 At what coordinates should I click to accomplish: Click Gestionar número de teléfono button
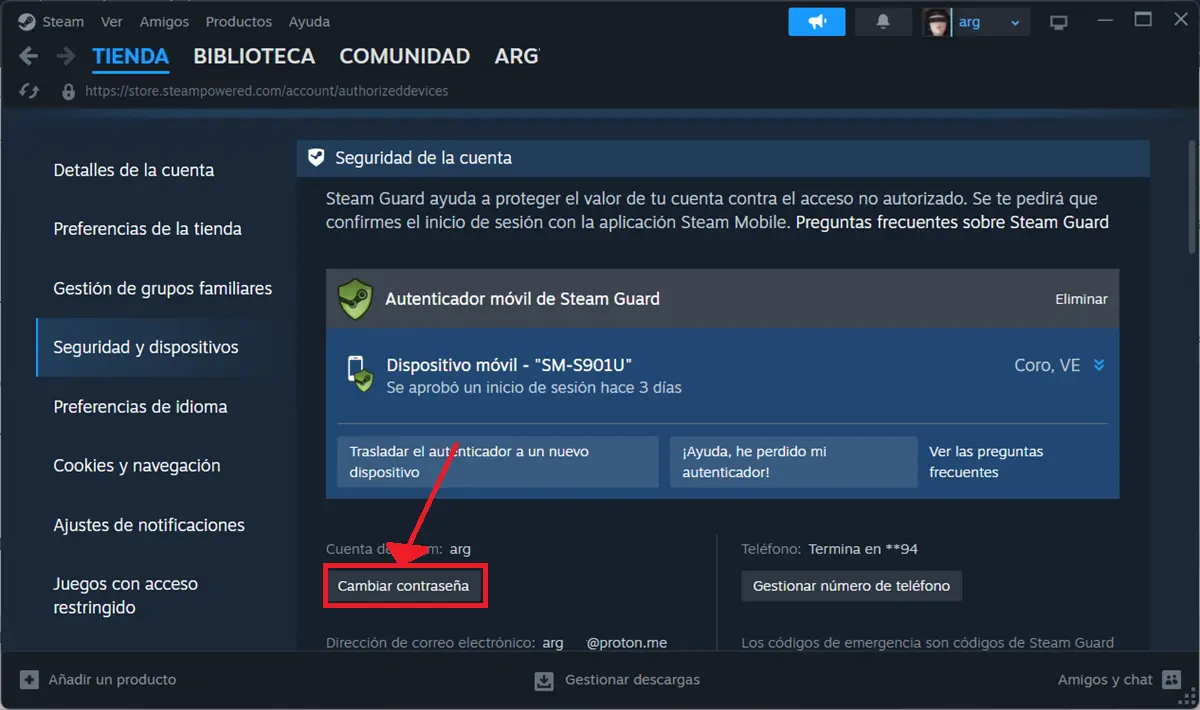click(851, 586)
